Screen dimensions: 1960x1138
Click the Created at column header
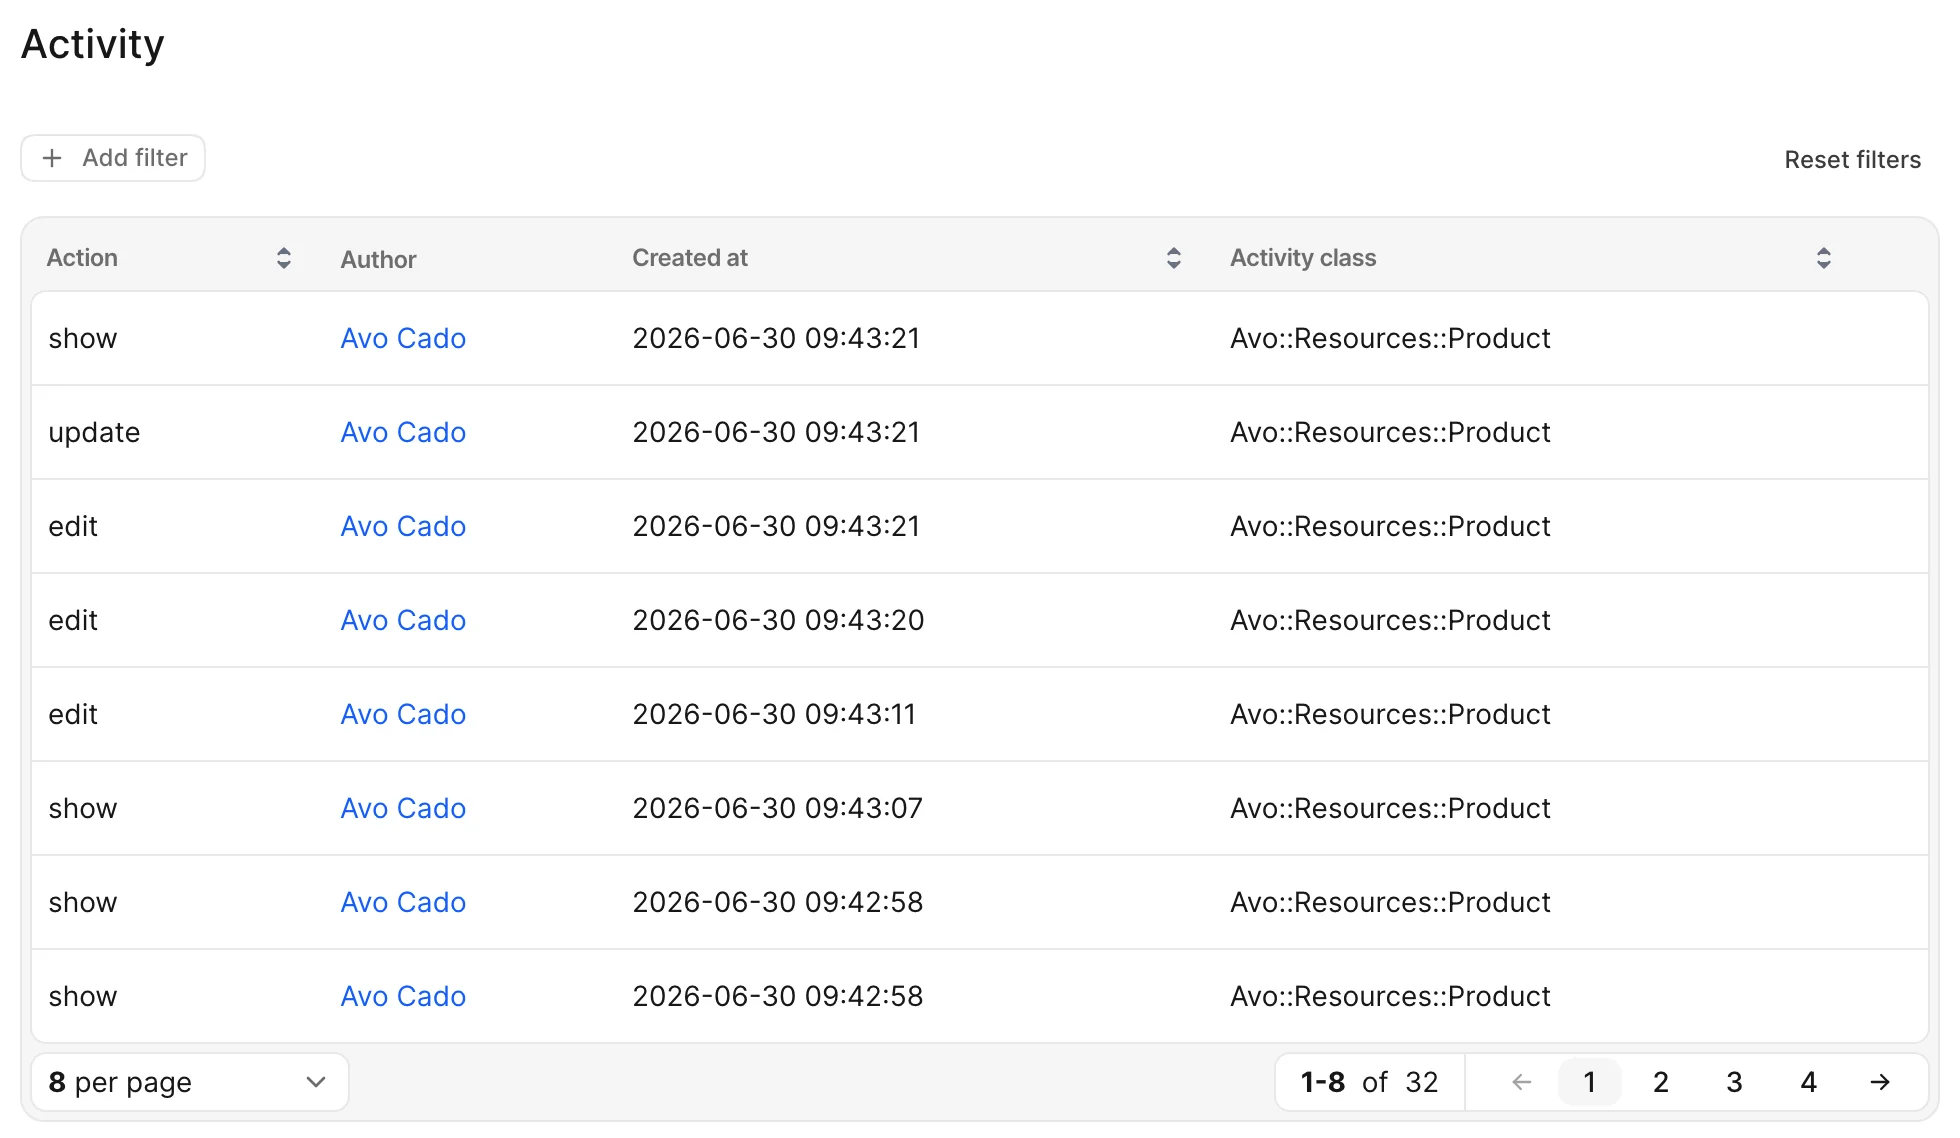690,258
